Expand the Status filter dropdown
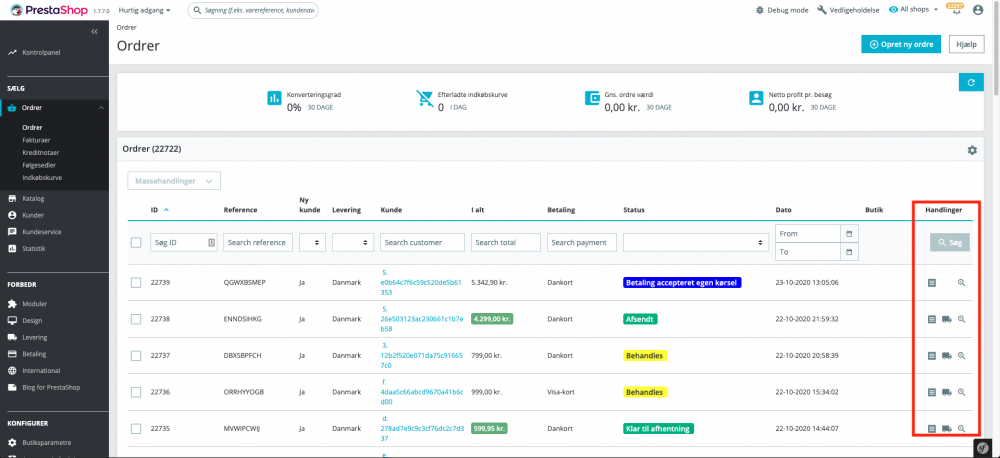The image size is (1000, 458). (x=693, y=242)
